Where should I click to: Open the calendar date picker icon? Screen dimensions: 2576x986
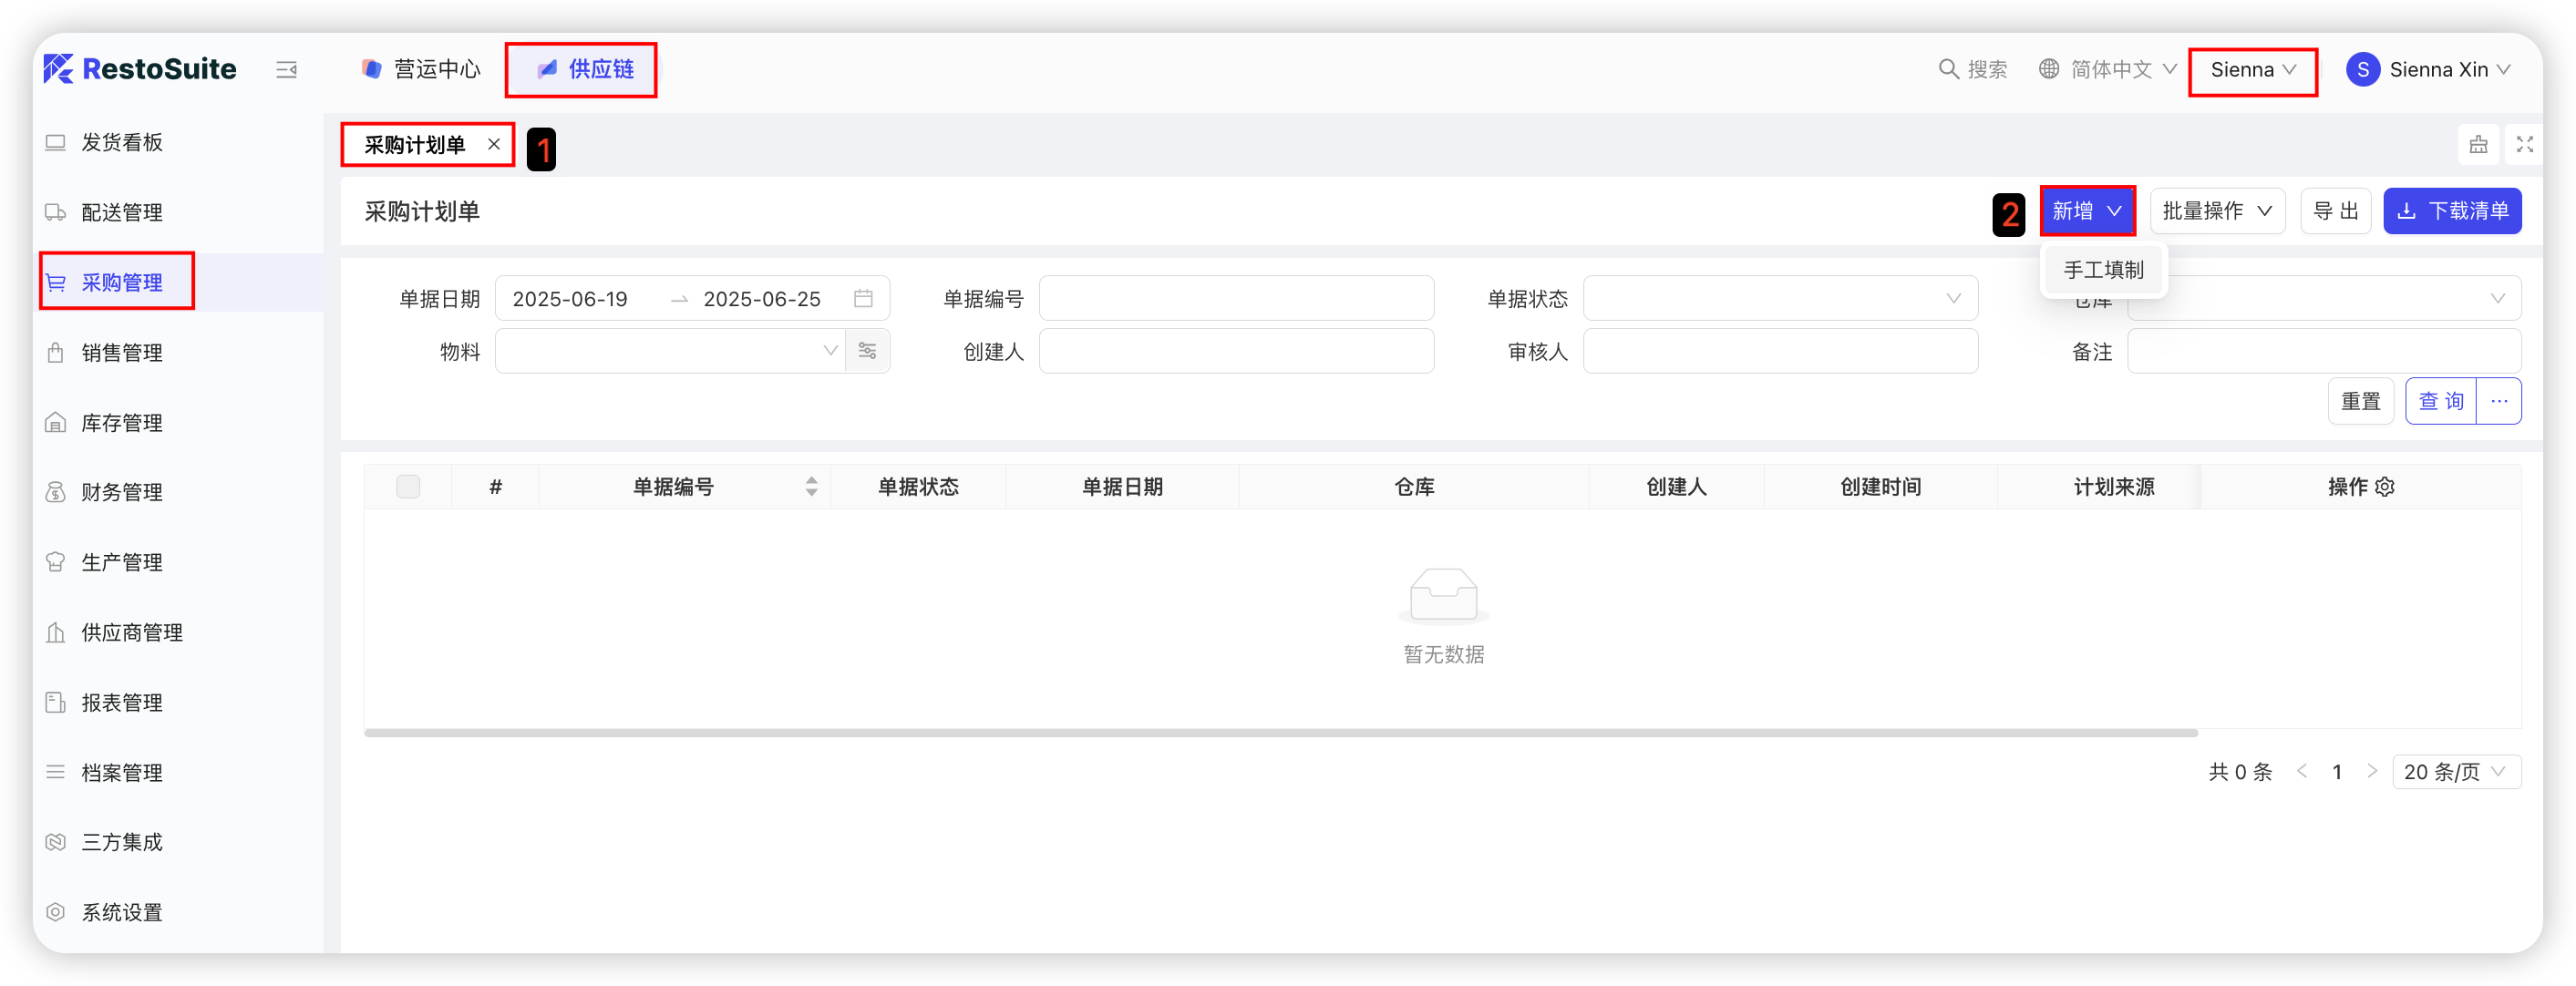coord(863,298)
